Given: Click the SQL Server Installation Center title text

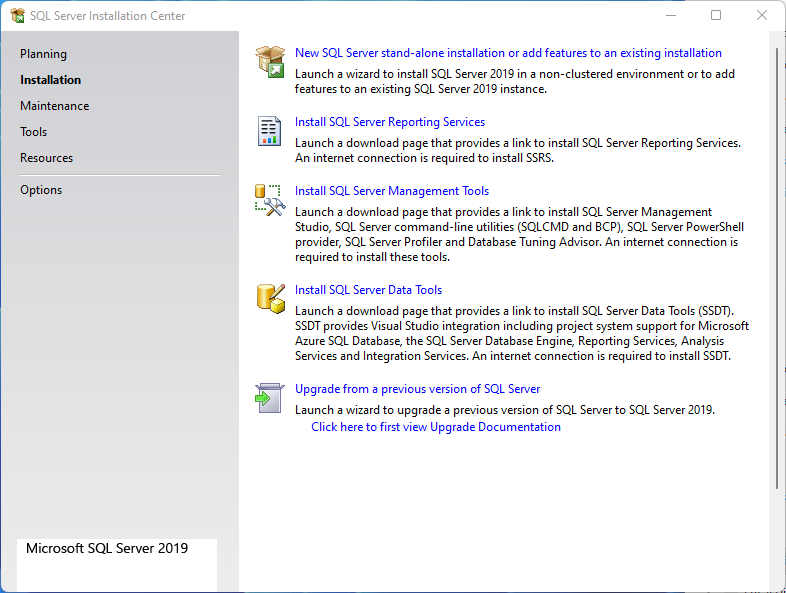Looking at the screenshot, I should (107, 16).
